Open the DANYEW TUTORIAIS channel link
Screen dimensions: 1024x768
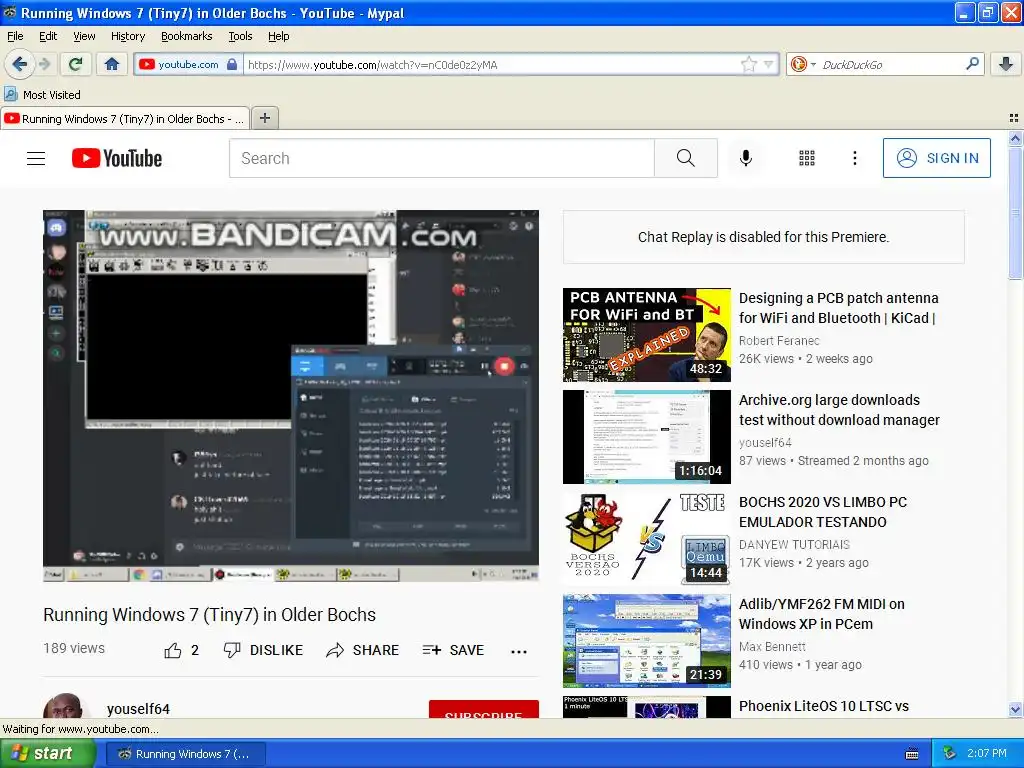794,544
